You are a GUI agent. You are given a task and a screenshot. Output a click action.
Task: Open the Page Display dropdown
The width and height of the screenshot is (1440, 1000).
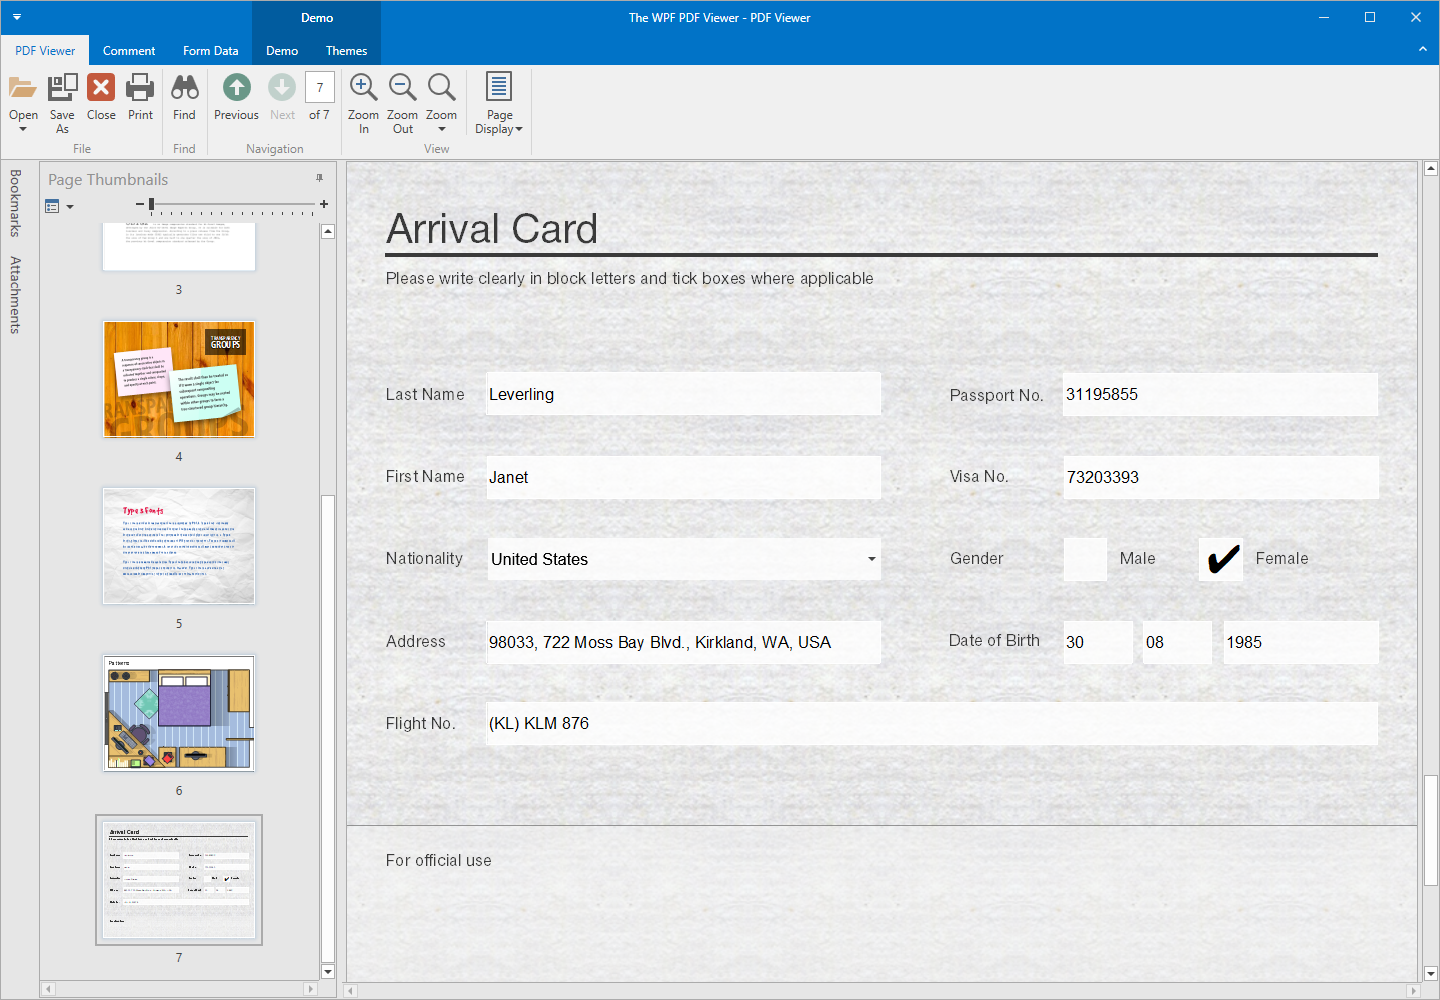point(499,102)
